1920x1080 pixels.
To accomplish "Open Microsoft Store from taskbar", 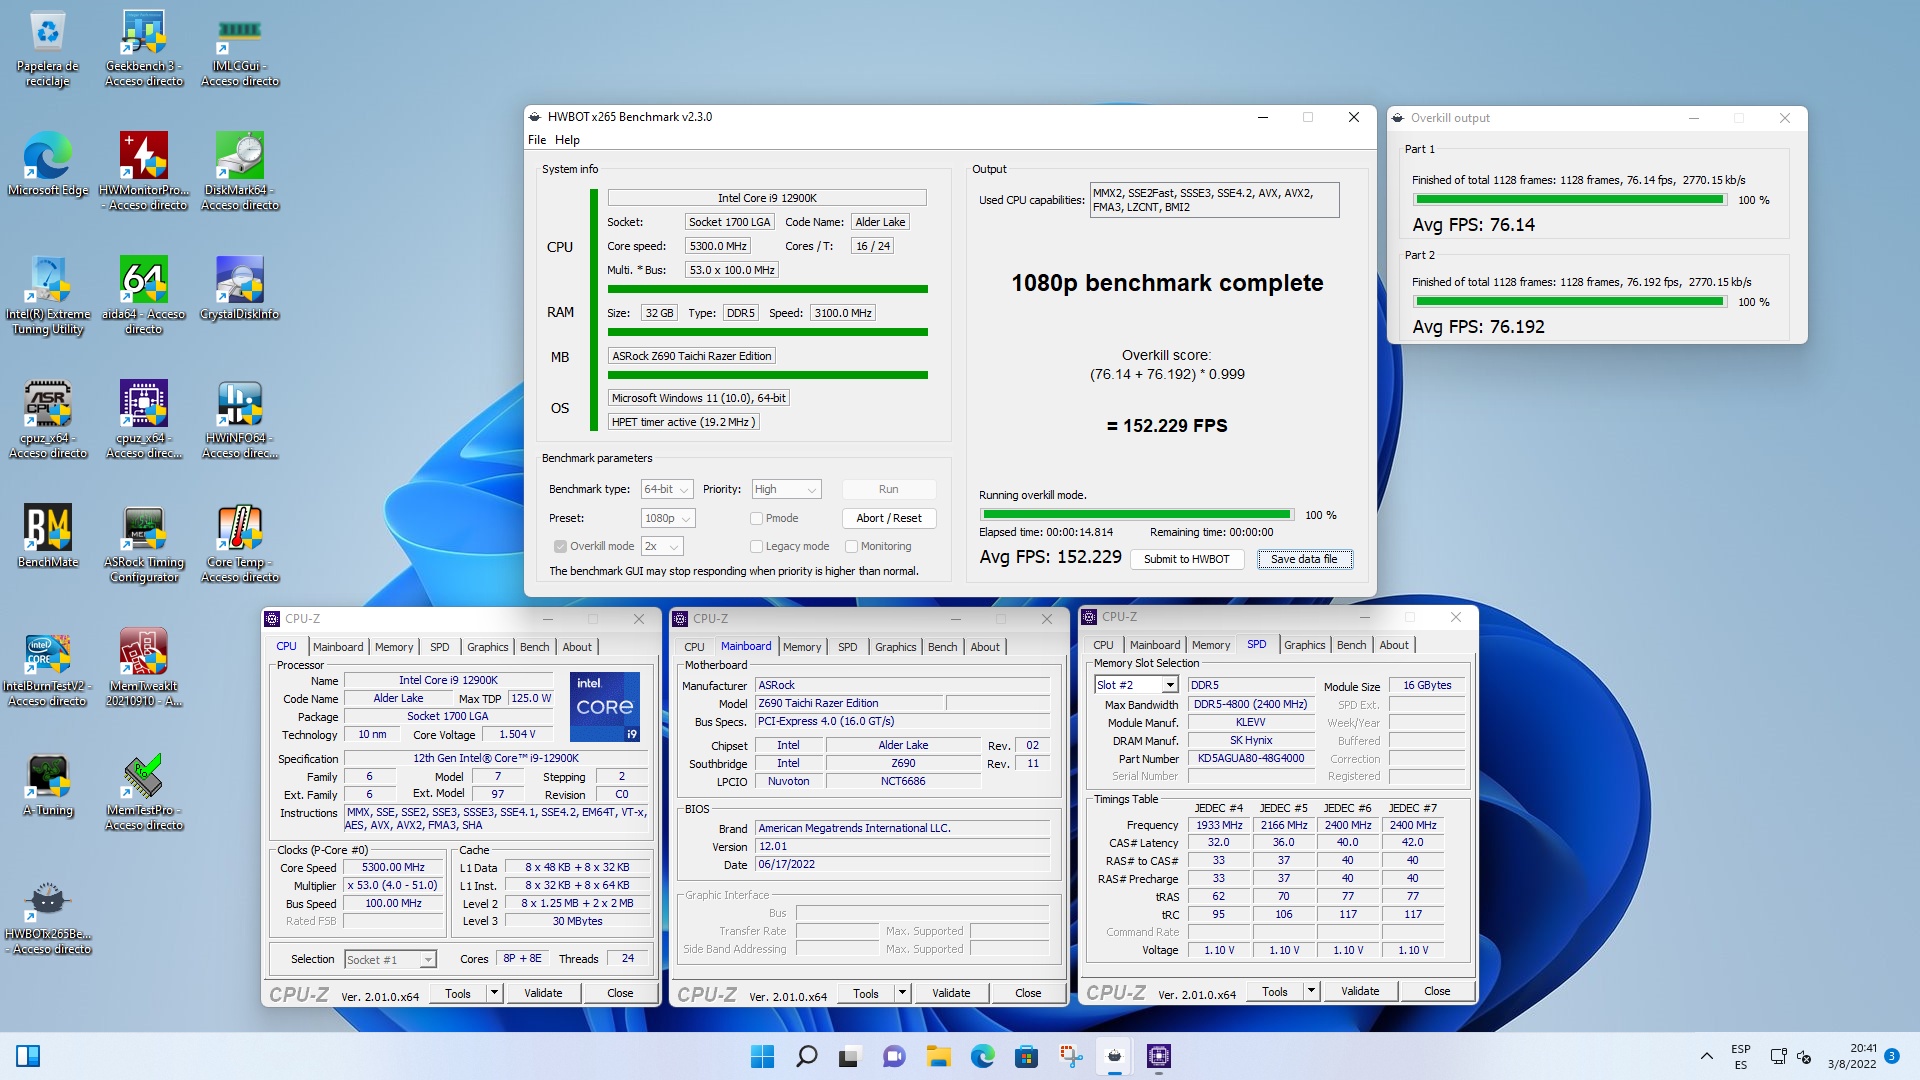I will click(x=1026, y=1056).
